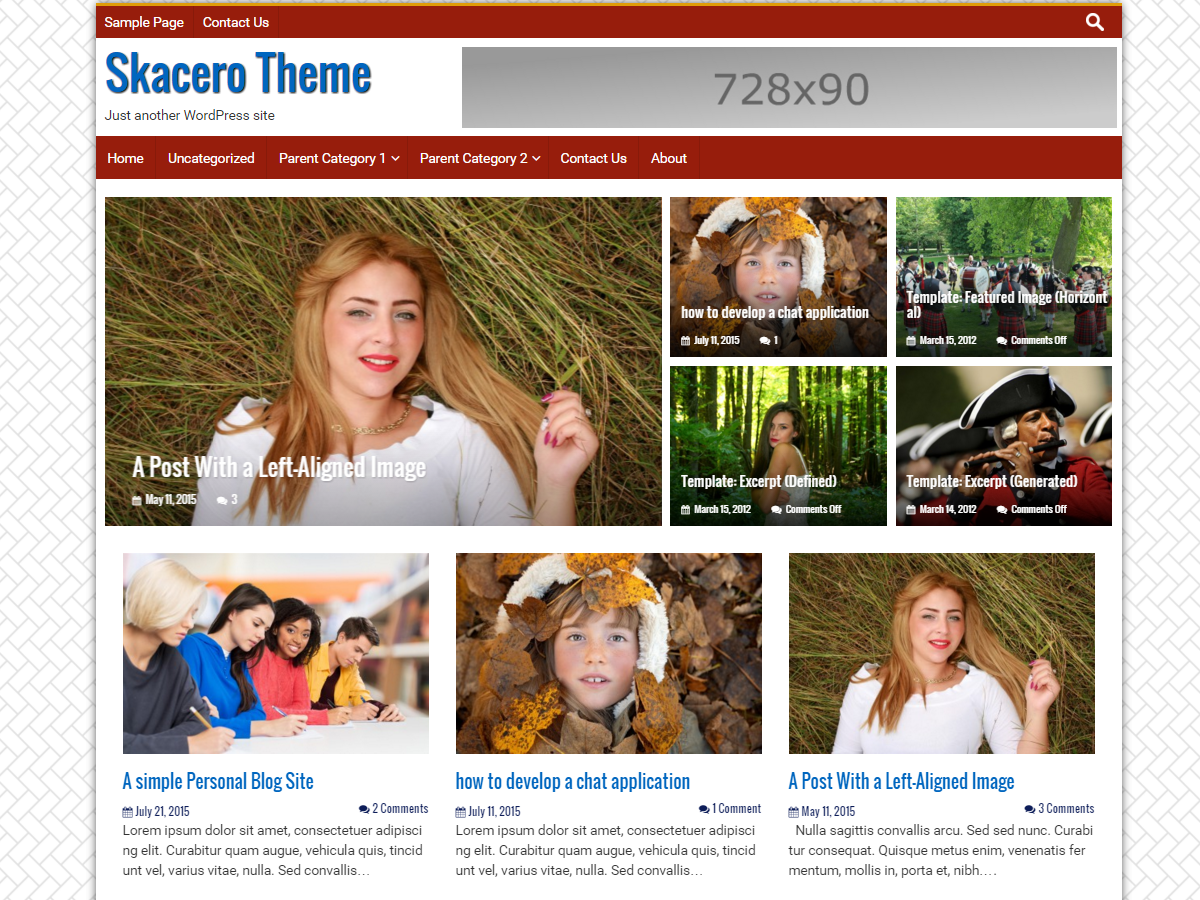Open the search magnifier icon
This screenshot has height=900, width=1200.
click(x=1094, y=22)
